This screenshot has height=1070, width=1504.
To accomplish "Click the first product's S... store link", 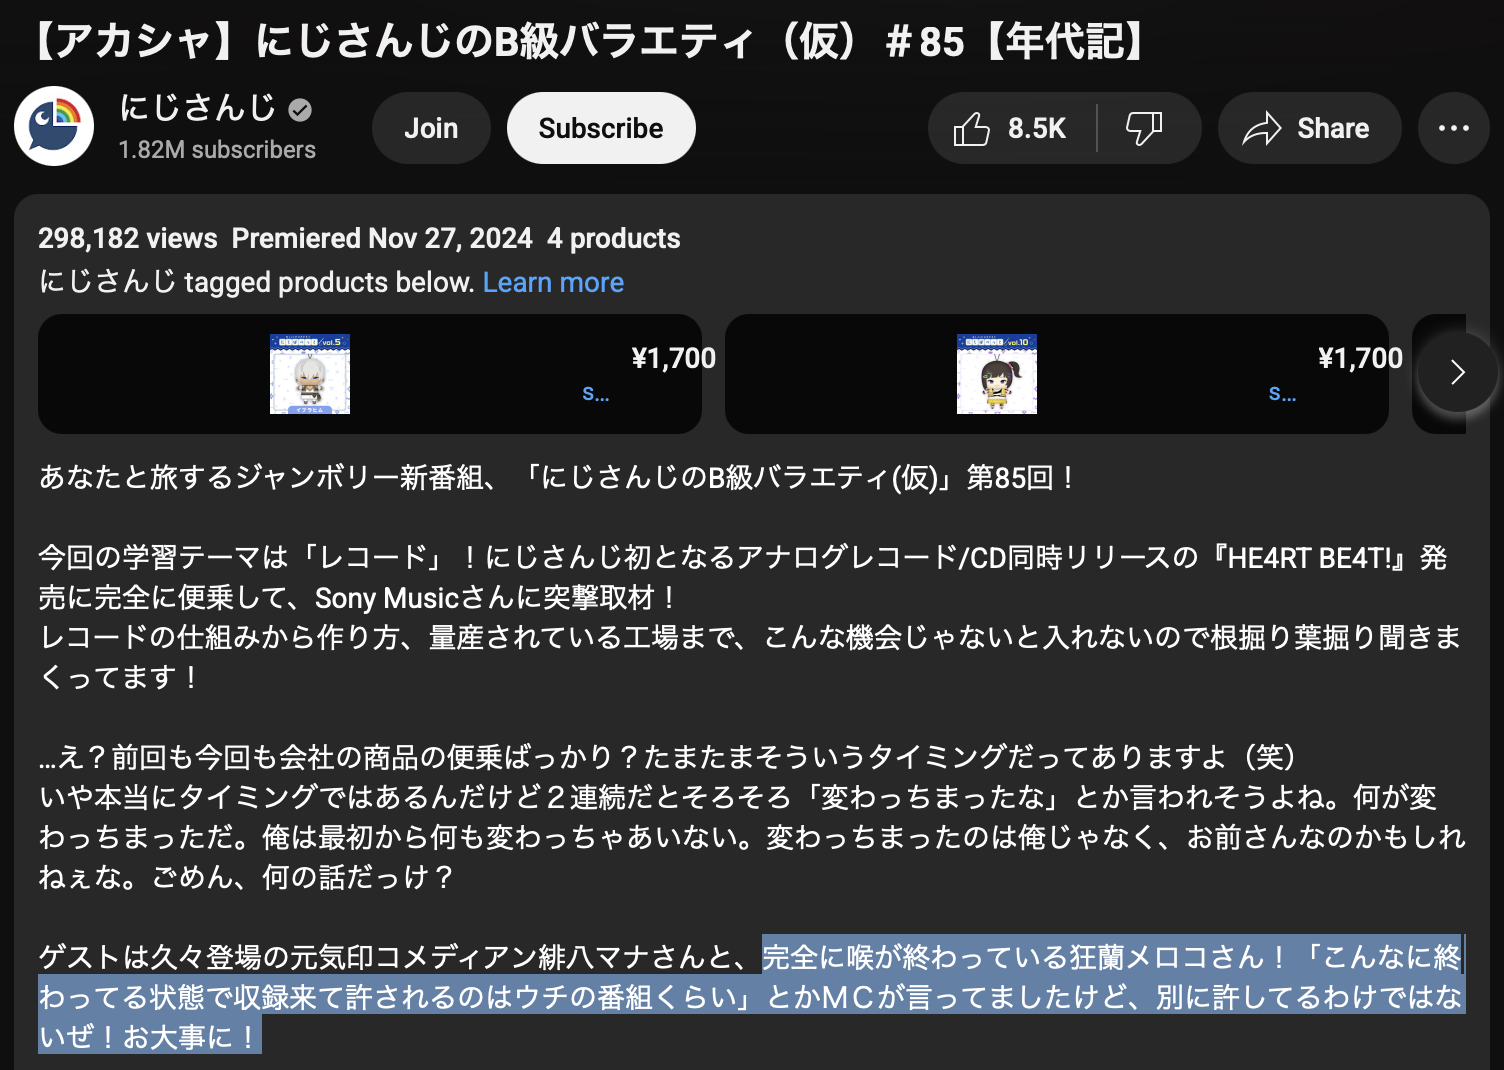I will click(596, 393).
